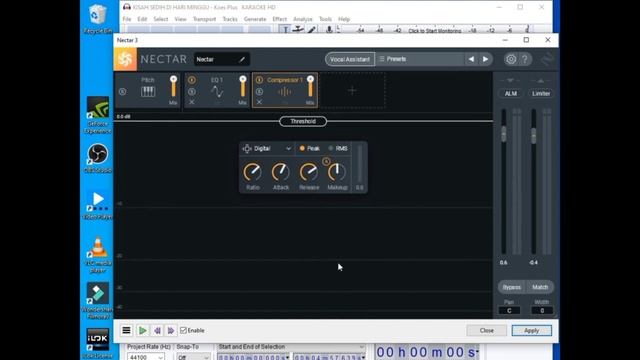
Task: Open OBS Studio desktop shortcut
Action: (x=98, y=158)
